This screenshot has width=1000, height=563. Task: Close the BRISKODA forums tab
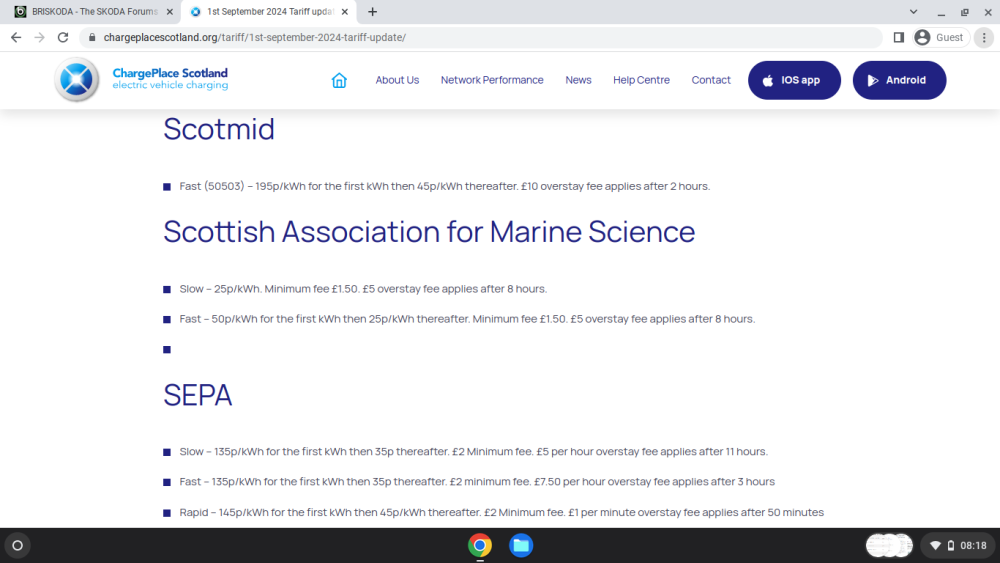(x=170, y=11)
